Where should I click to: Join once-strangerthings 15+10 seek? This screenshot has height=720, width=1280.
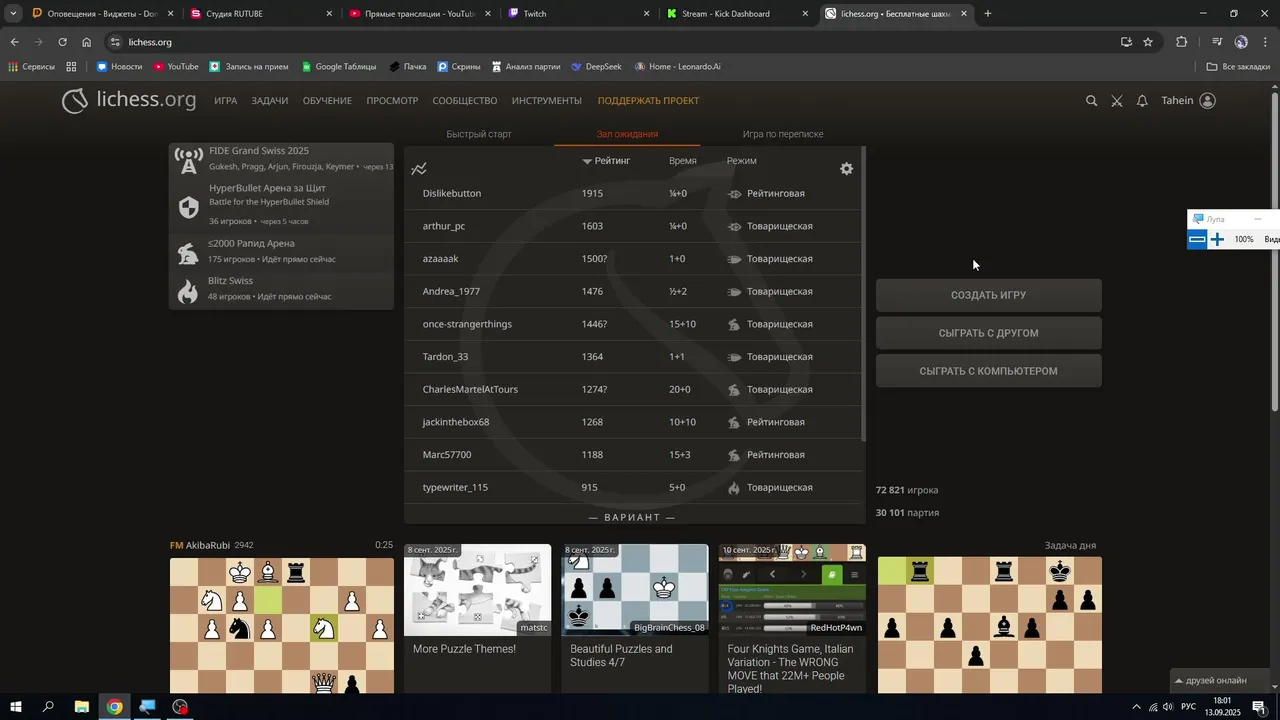pyautogui.click(x=633, y=324)
